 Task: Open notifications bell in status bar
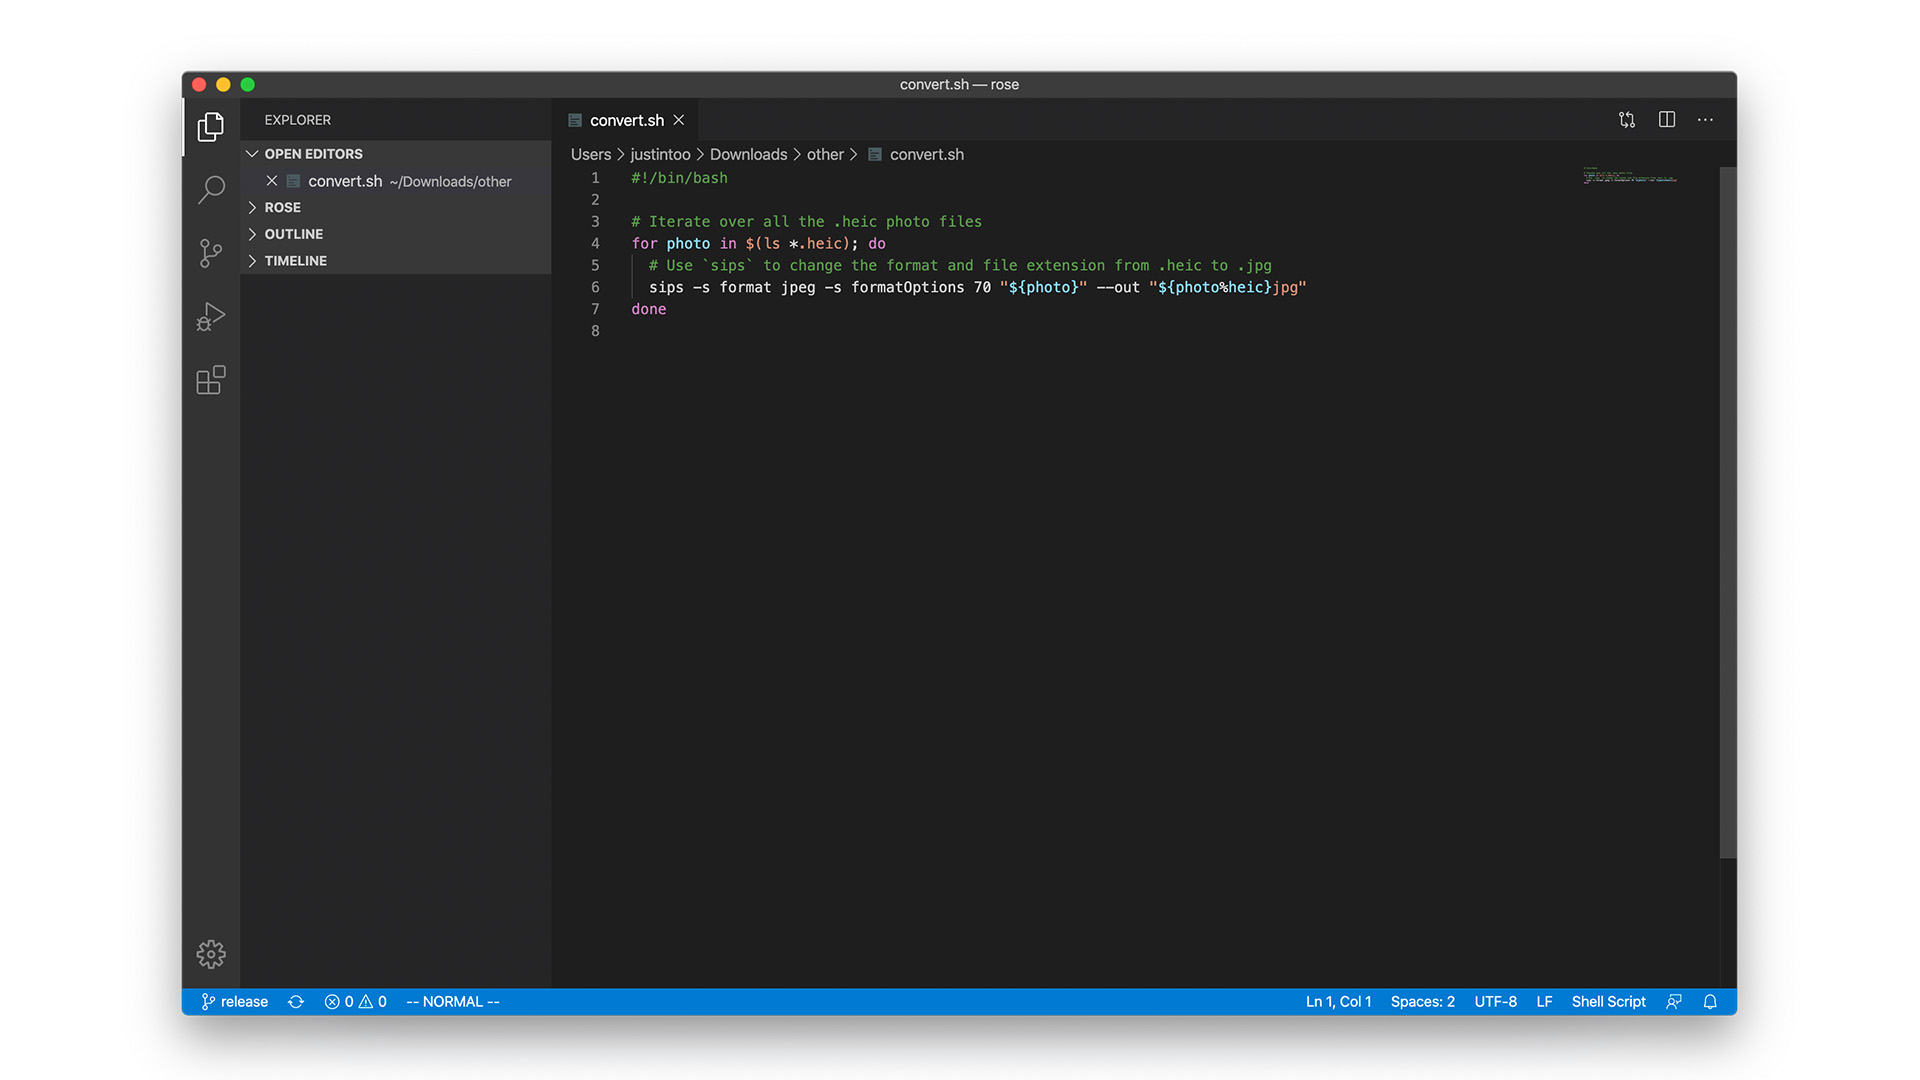tap(1710, 1002)
